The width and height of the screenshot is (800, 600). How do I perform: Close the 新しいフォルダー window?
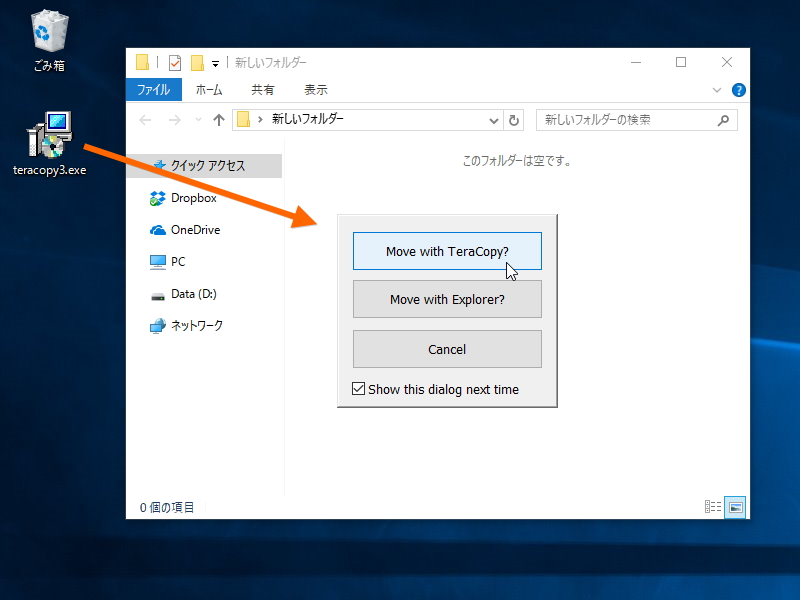point(727,62)
